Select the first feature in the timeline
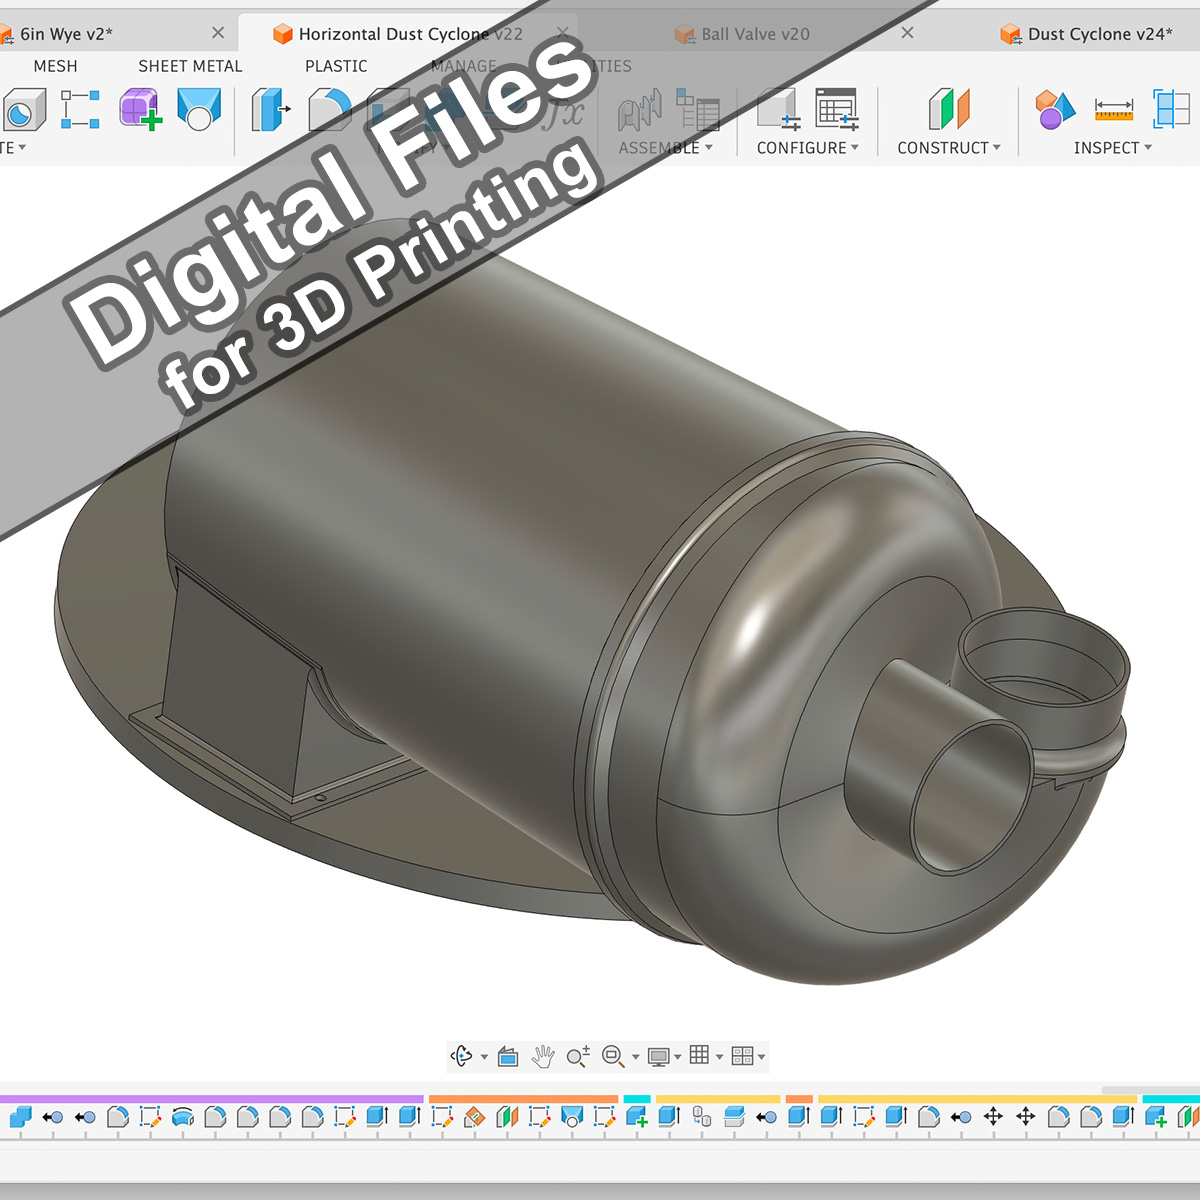 point(21,1117)
